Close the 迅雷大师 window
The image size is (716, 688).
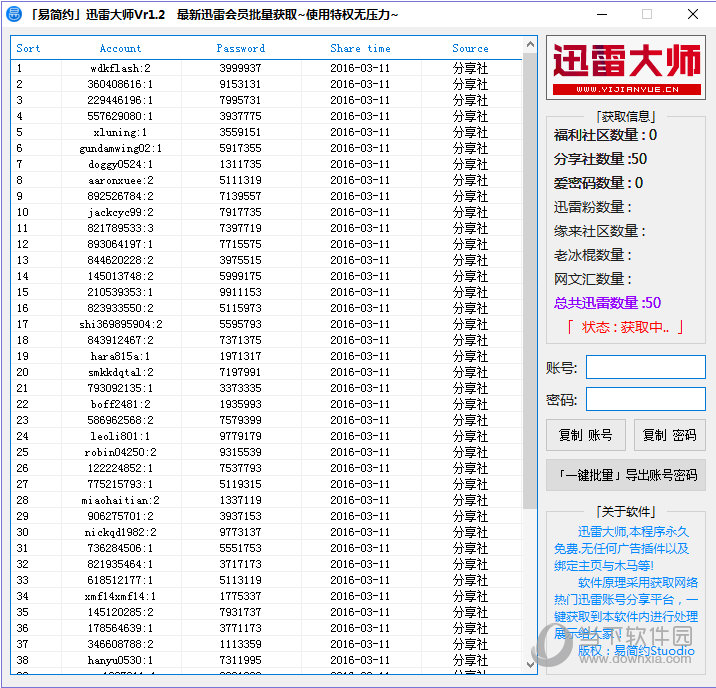coord(693,14)
